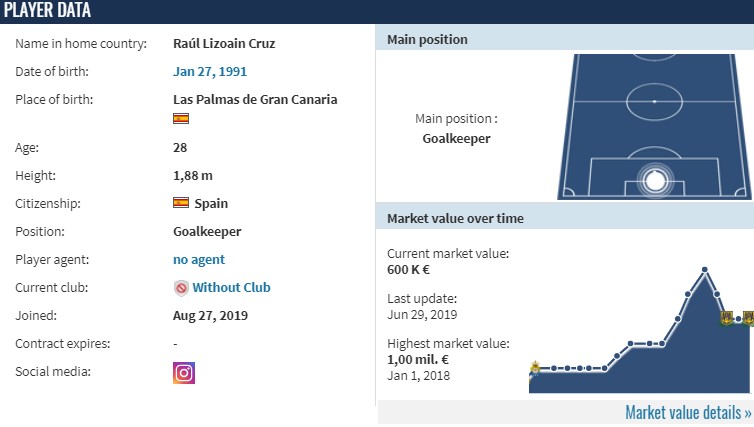Click the "Main position" section header

click(427, 40)
